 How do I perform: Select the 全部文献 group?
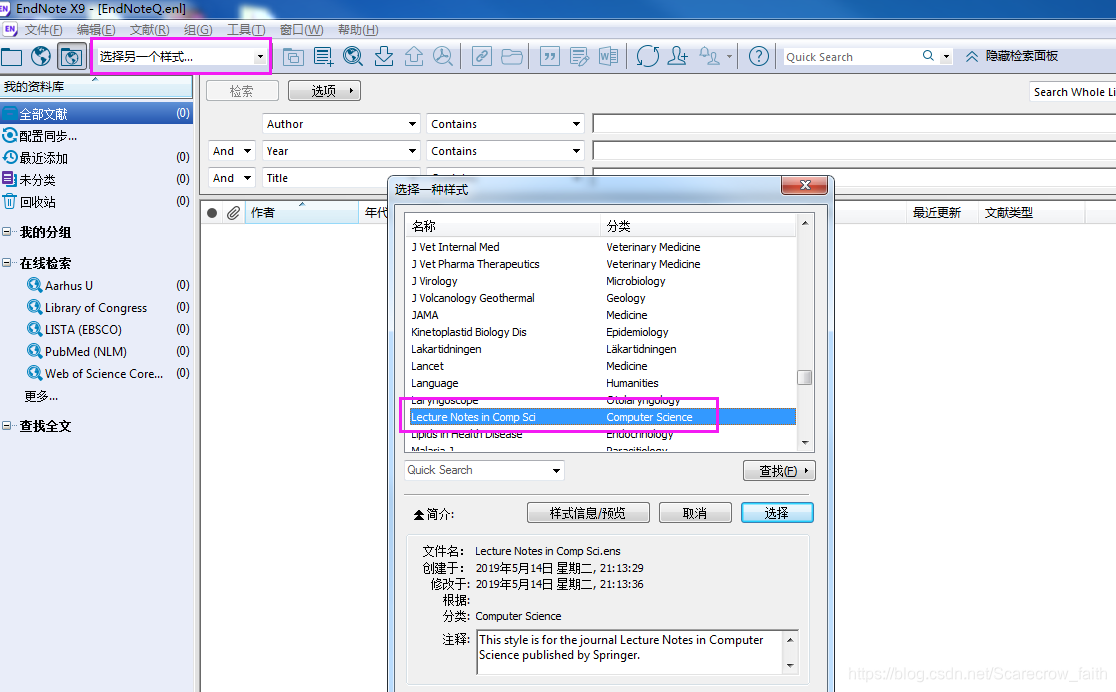[x=96, y=114]
